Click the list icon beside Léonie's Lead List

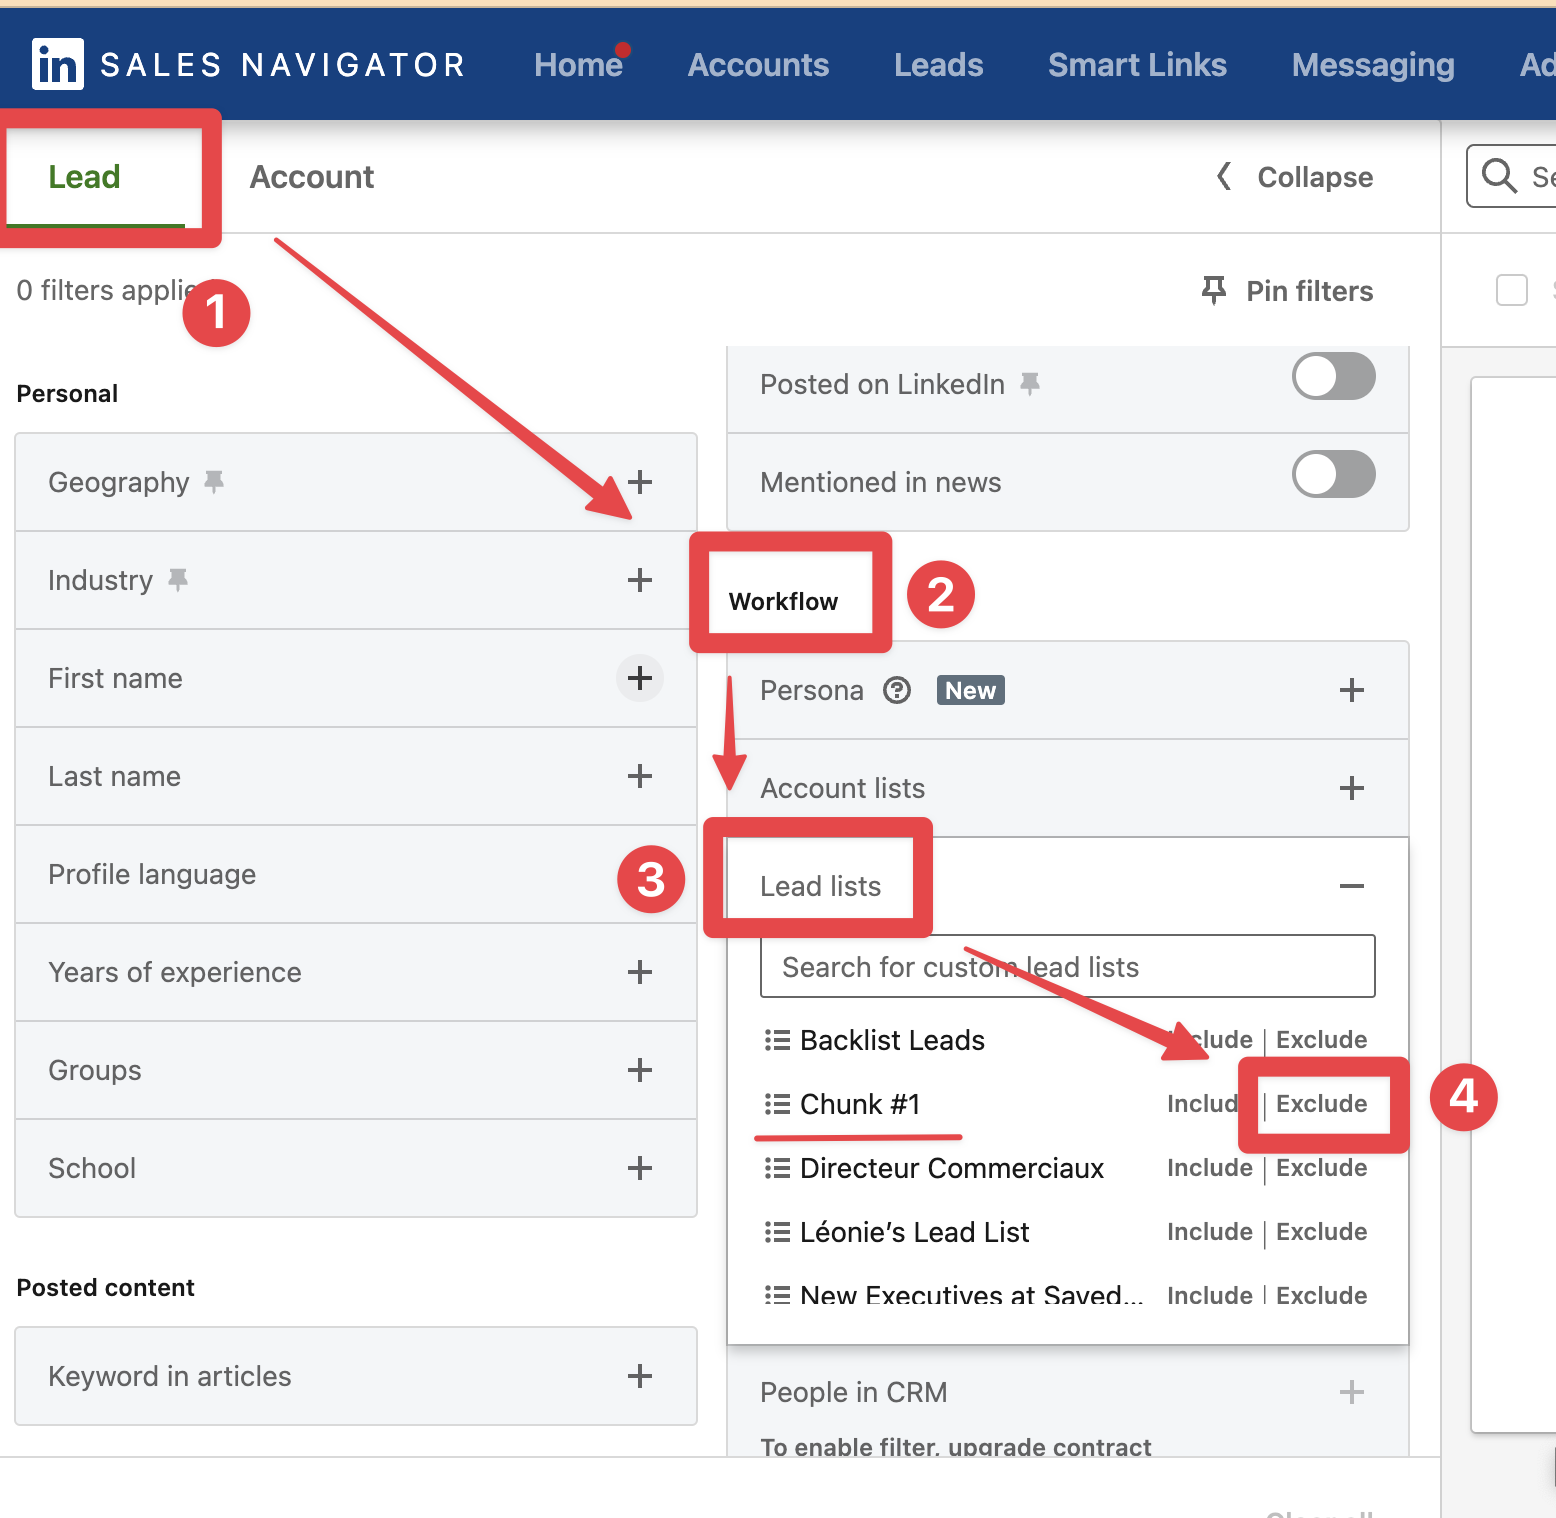click(777, 1232)
